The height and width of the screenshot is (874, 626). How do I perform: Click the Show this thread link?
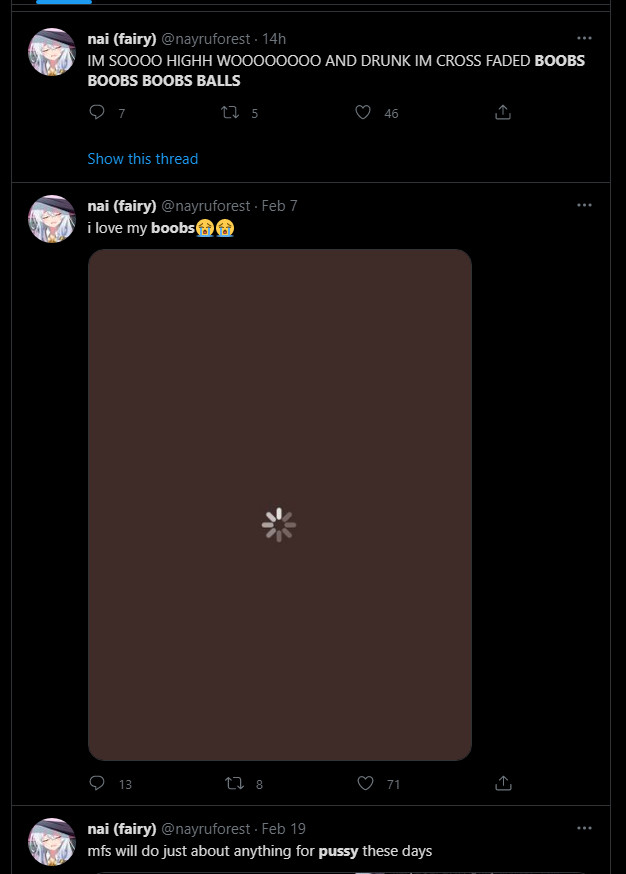coord(142,159)
